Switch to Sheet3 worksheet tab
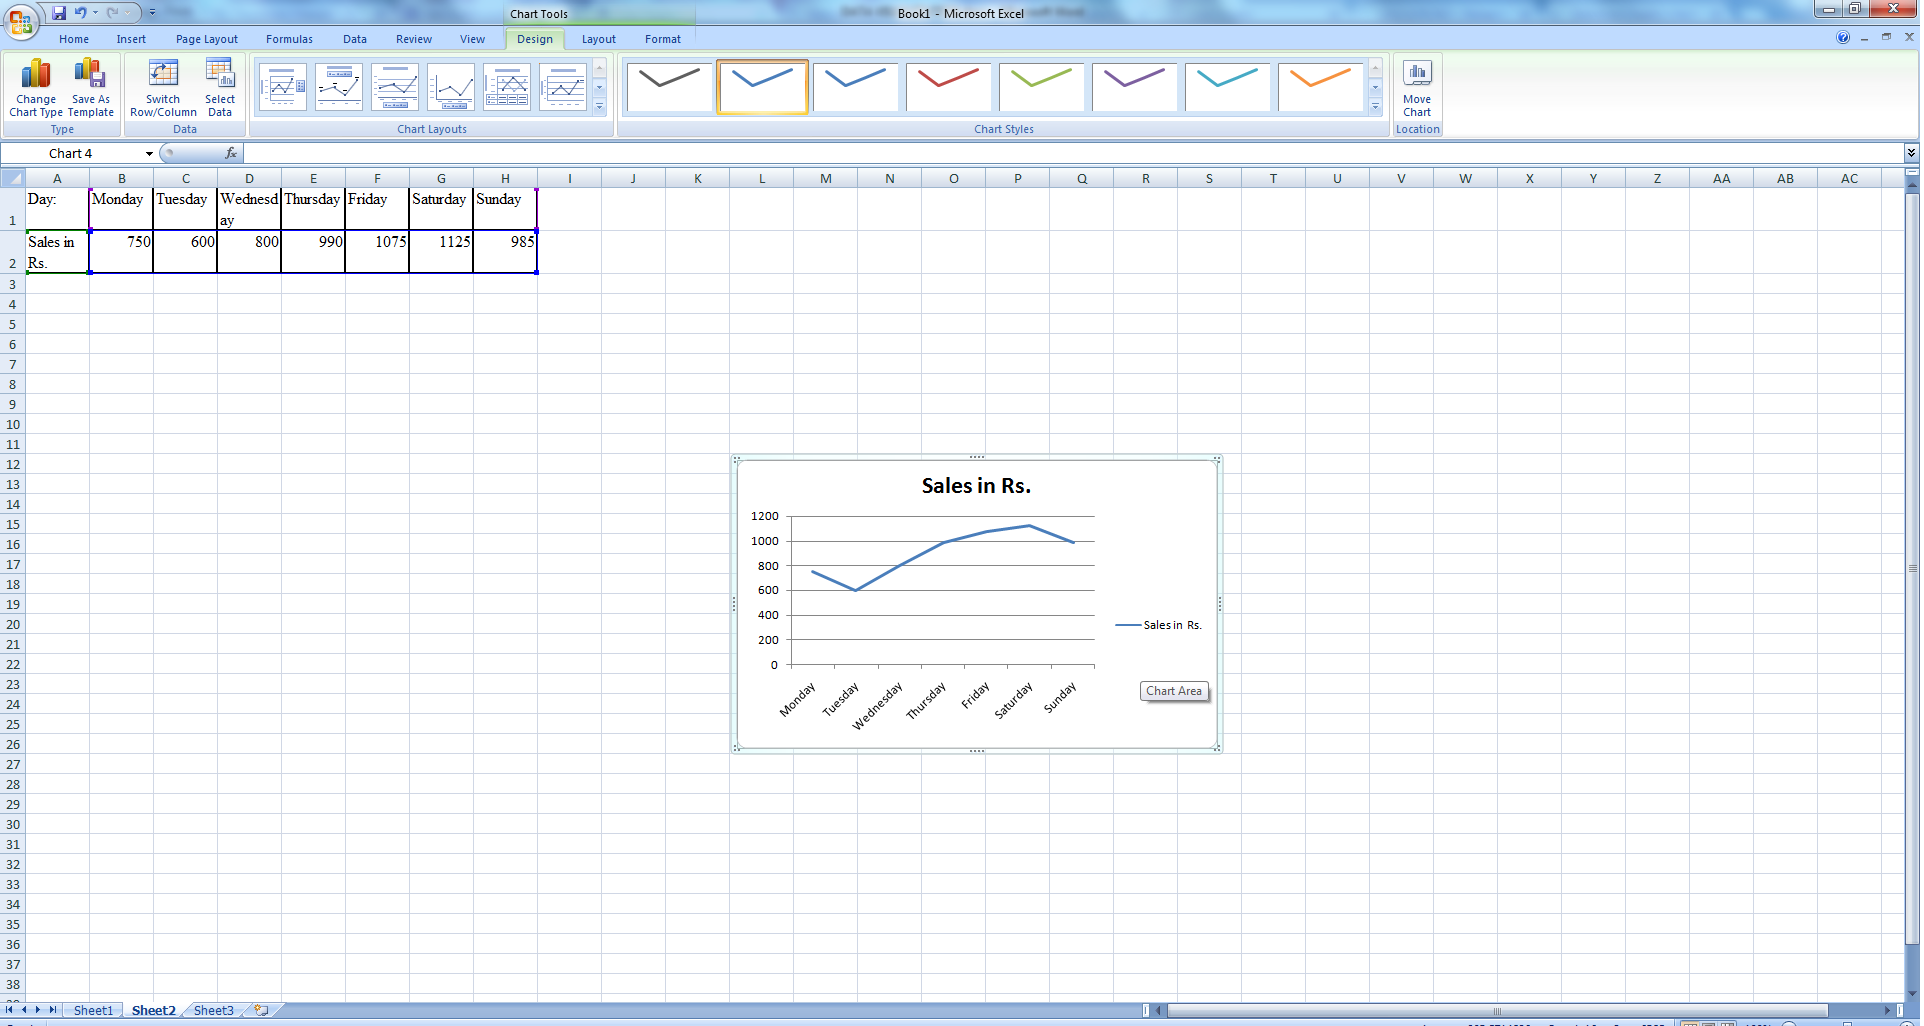 pos(213,1010)
